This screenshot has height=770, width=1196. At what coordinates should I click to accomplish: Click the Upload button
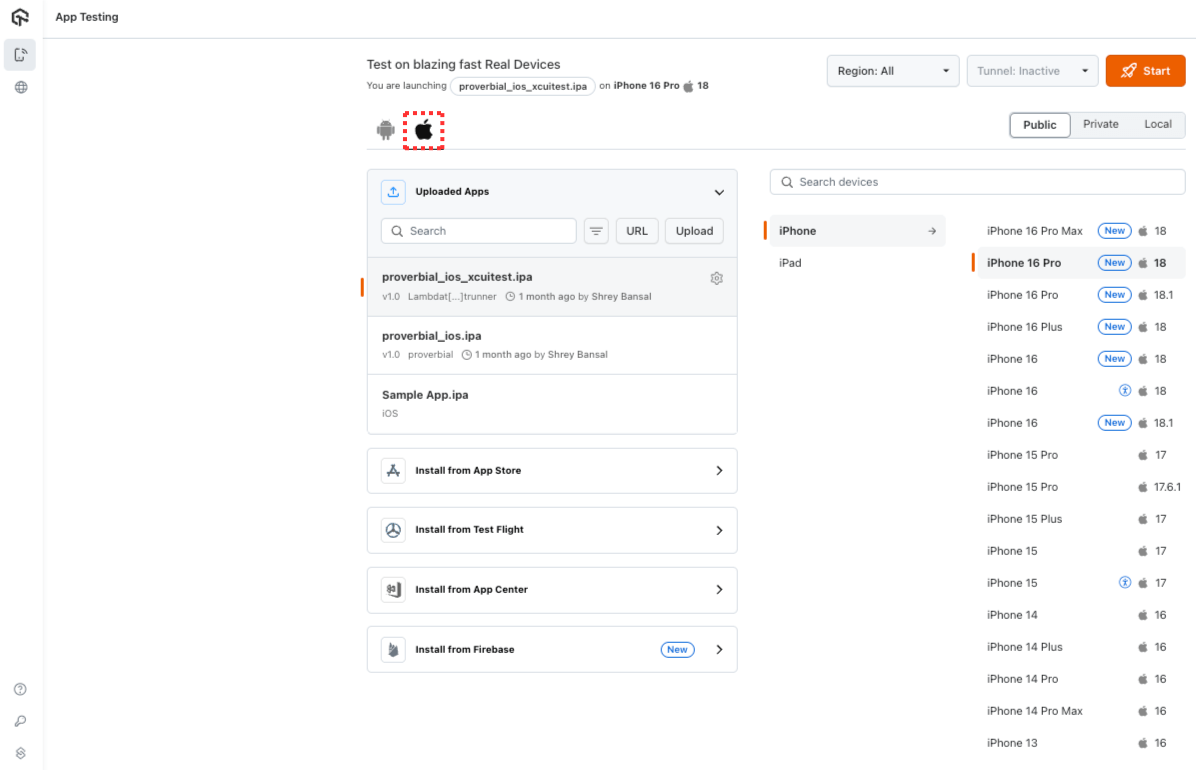coord(694,231)
